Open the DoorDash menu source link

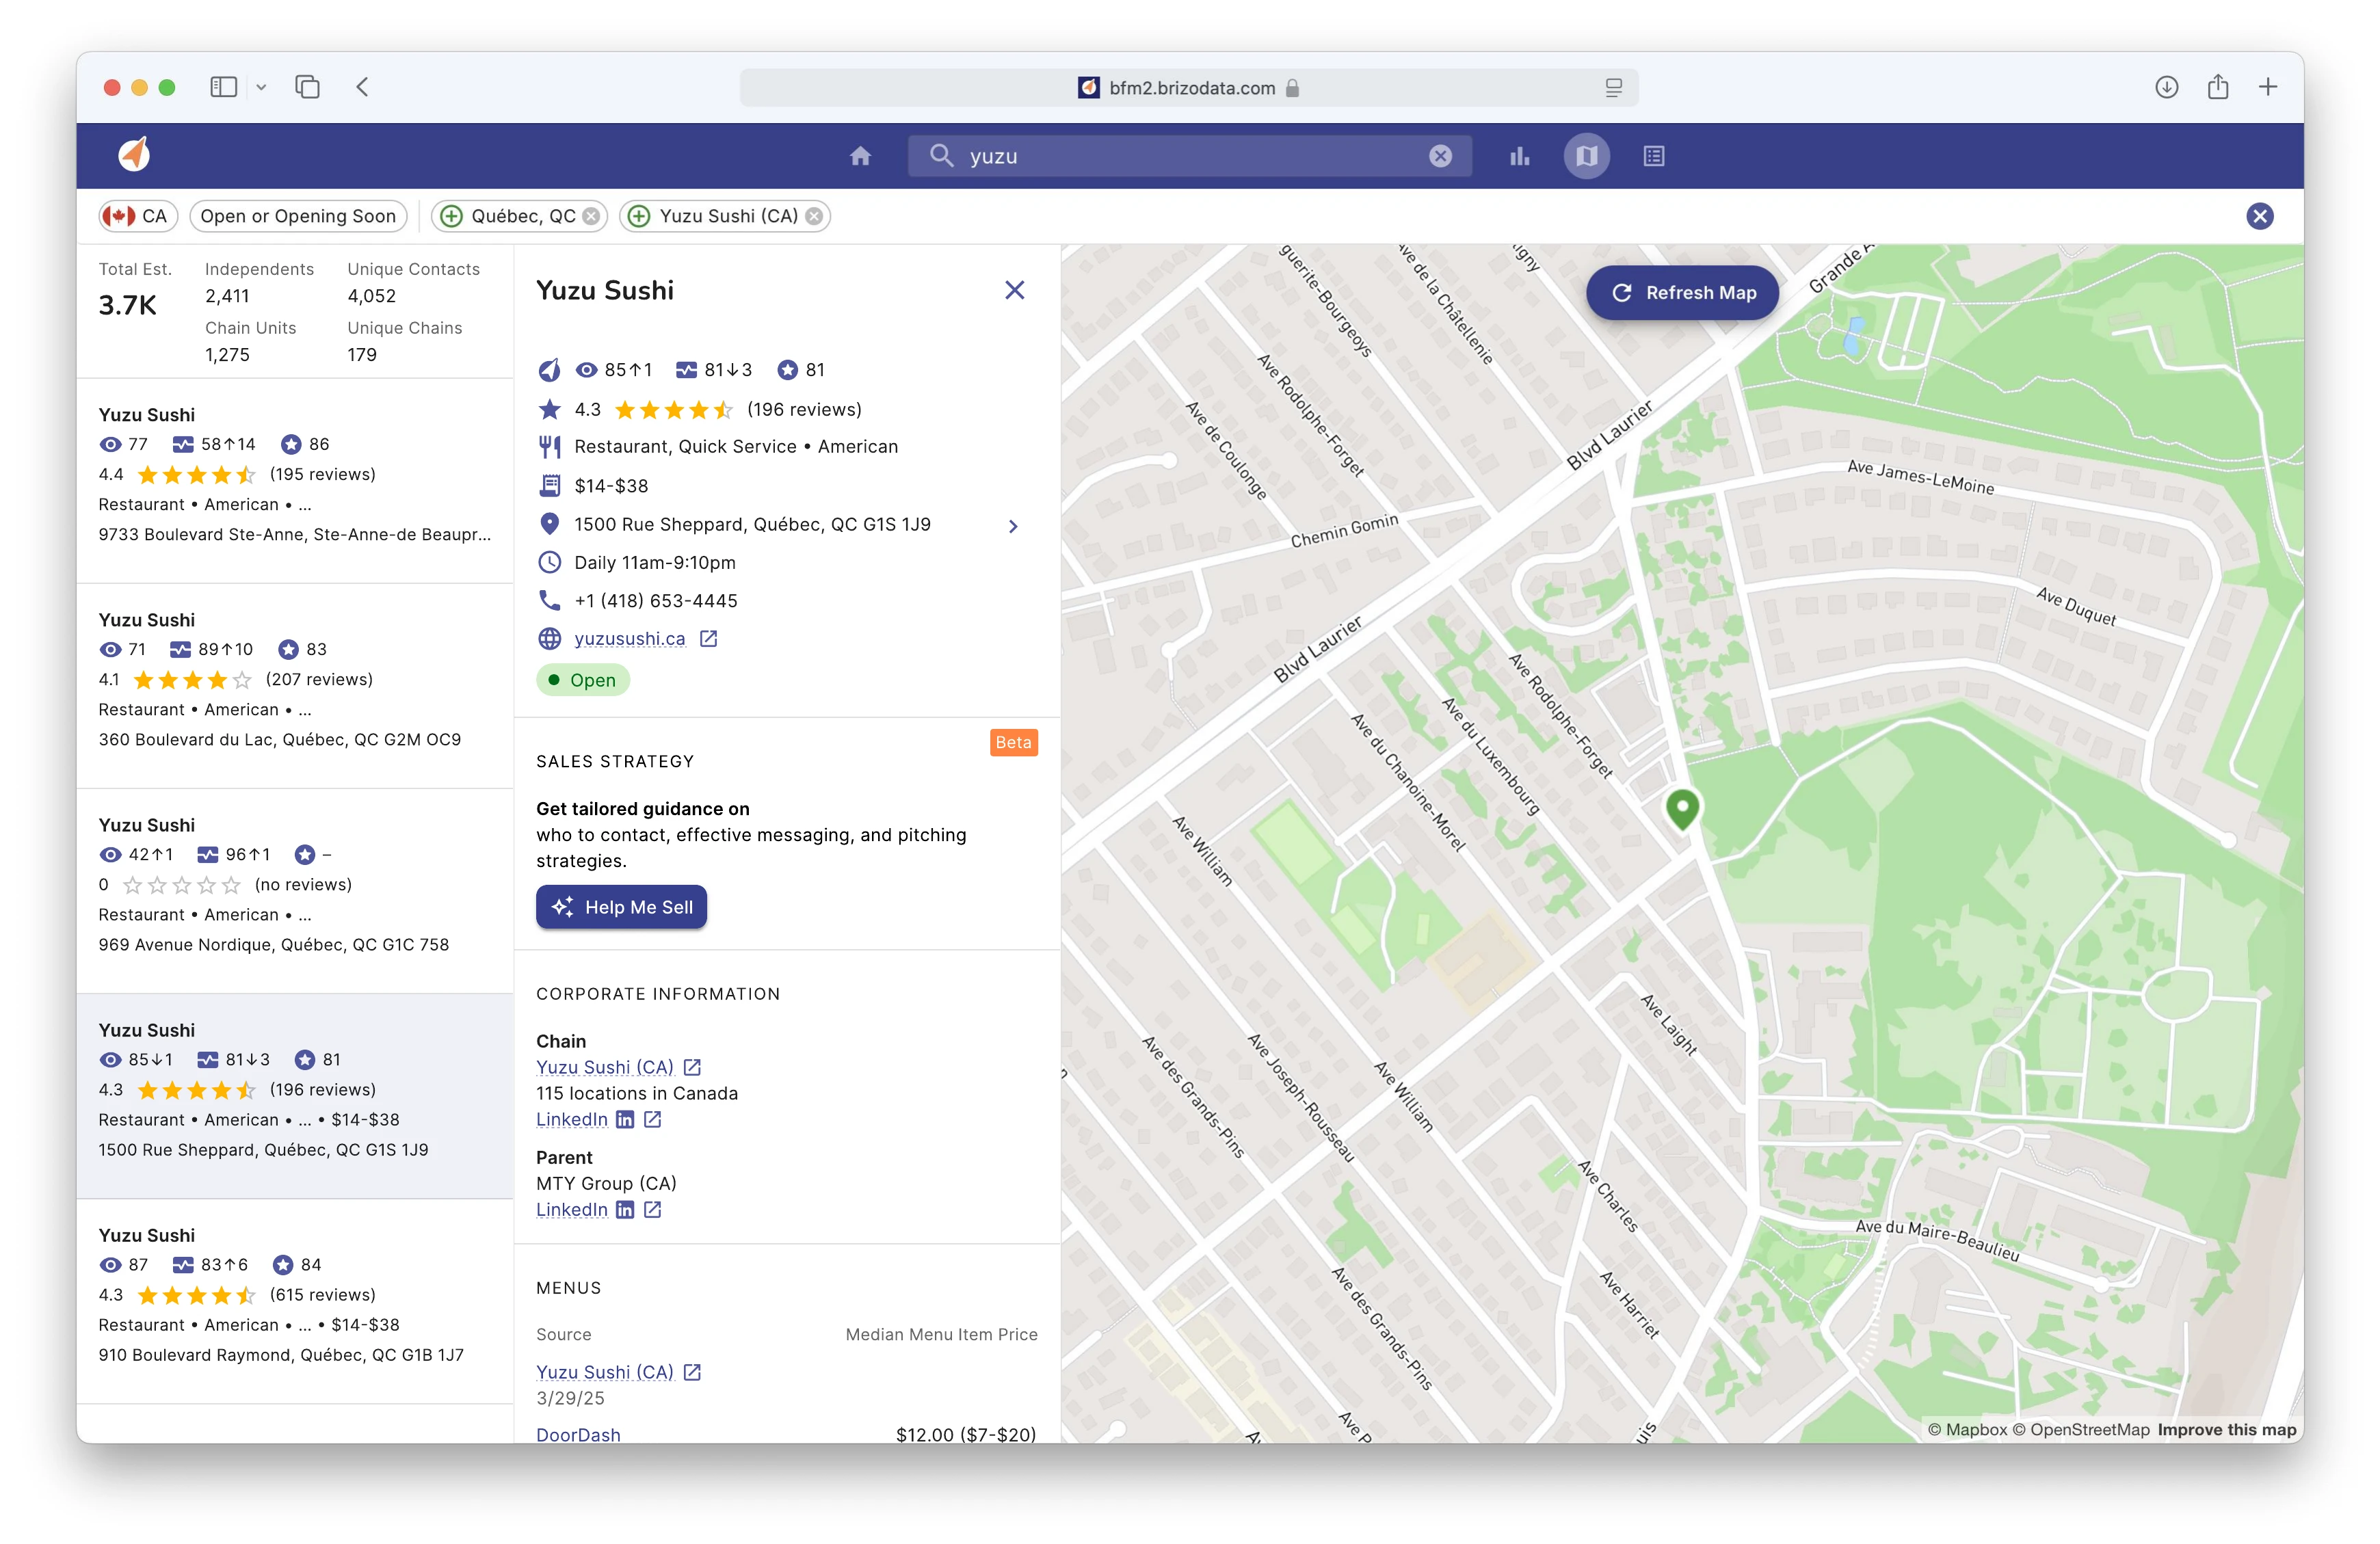pyautogui.click(x=578, y=1434)
